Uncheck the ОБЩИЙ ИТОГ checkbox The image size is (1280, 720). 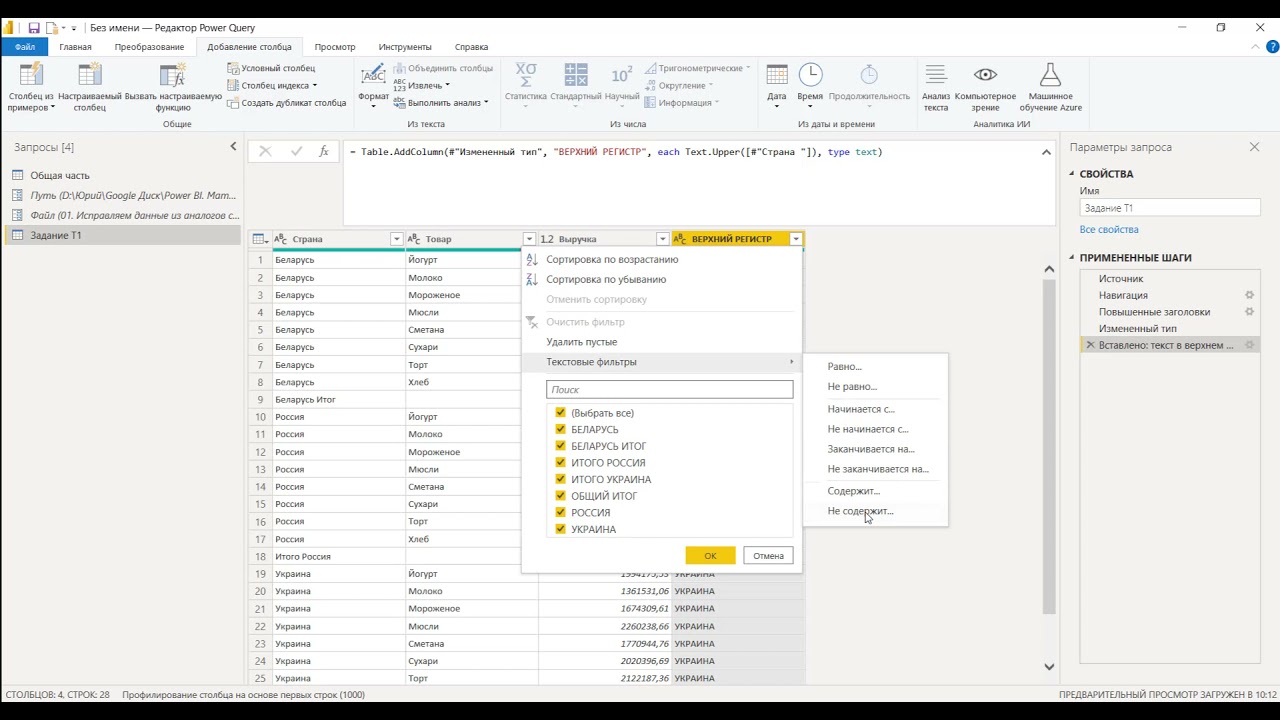[x=560, y=496]
